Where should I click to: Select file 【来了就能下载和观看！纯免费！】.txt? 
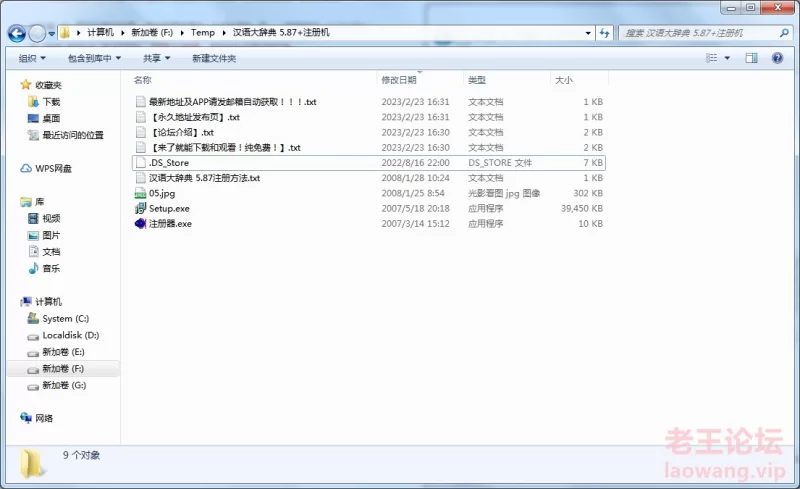(224, 148)
